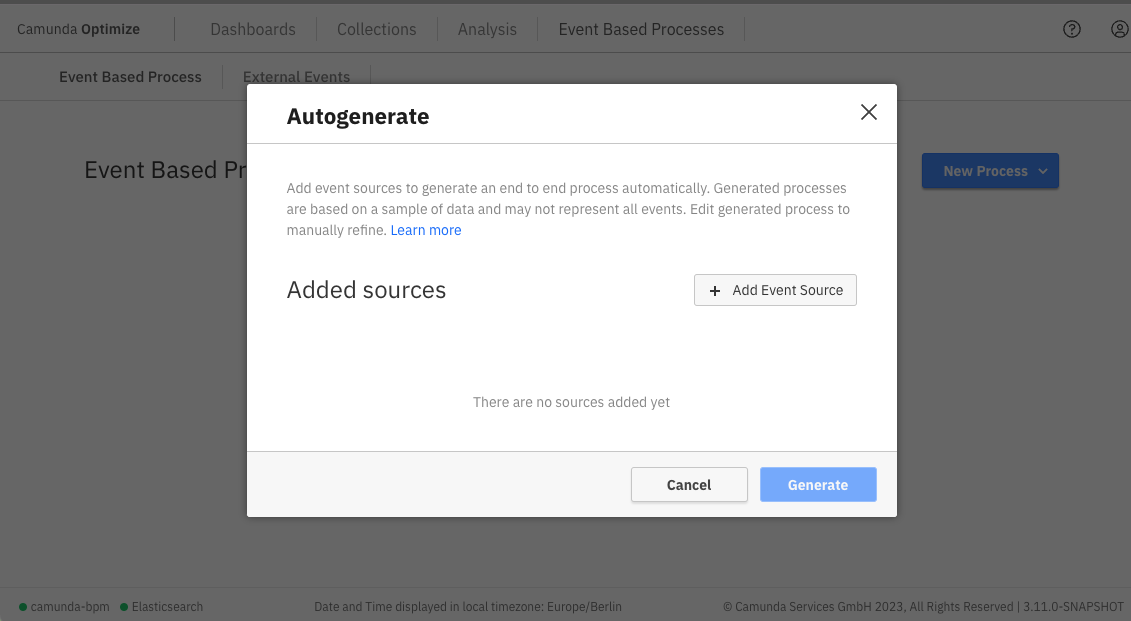The height and width of the screenshot is (621, 1131).
Task: Open the help question mark icon
Action: (1071, 29)
